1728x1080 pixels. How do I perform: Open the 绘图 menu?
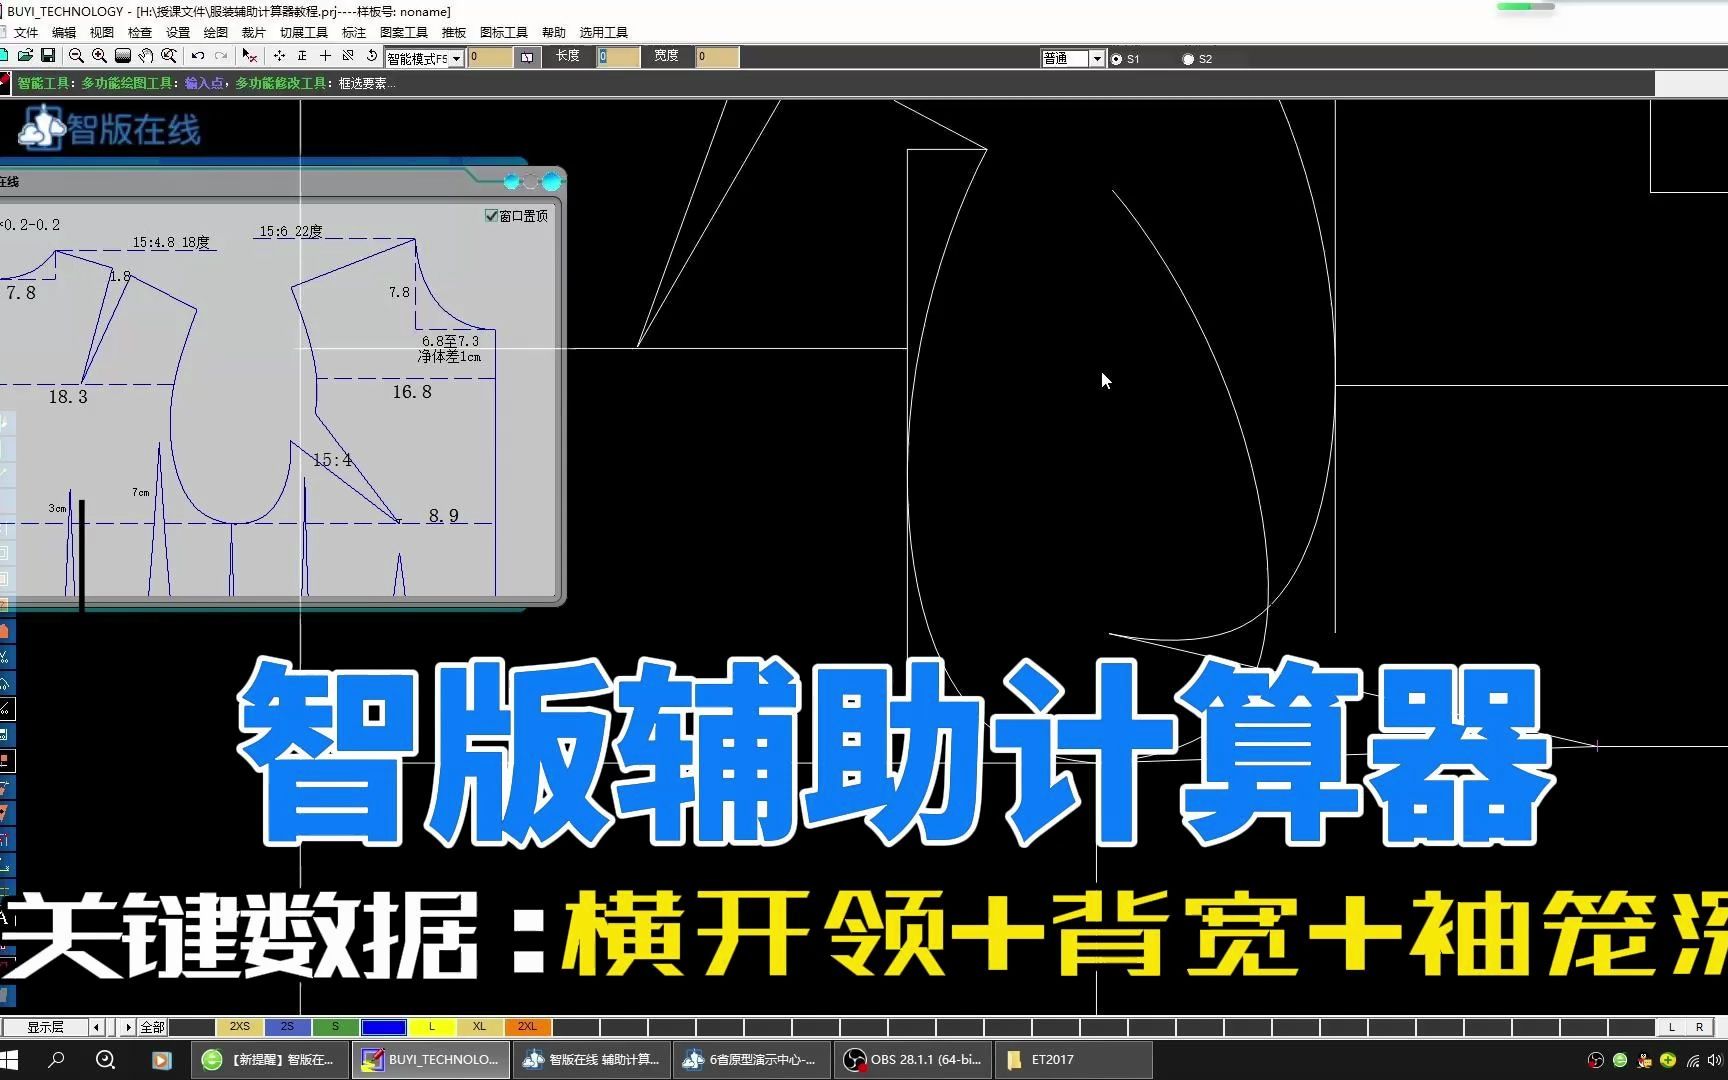[216, 32]
